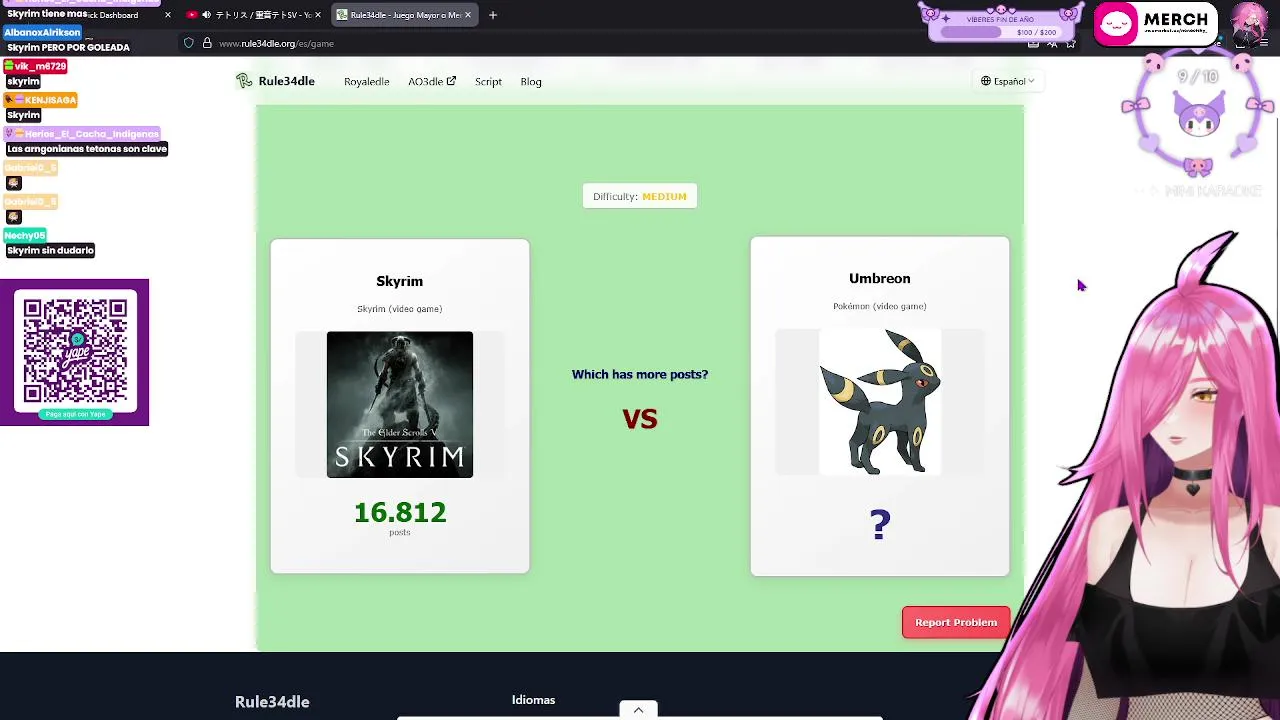The width and height of the screenshot is (1280, 720).
Task: Click the Rule34dle logo in the header
Action: pos(275,81)
